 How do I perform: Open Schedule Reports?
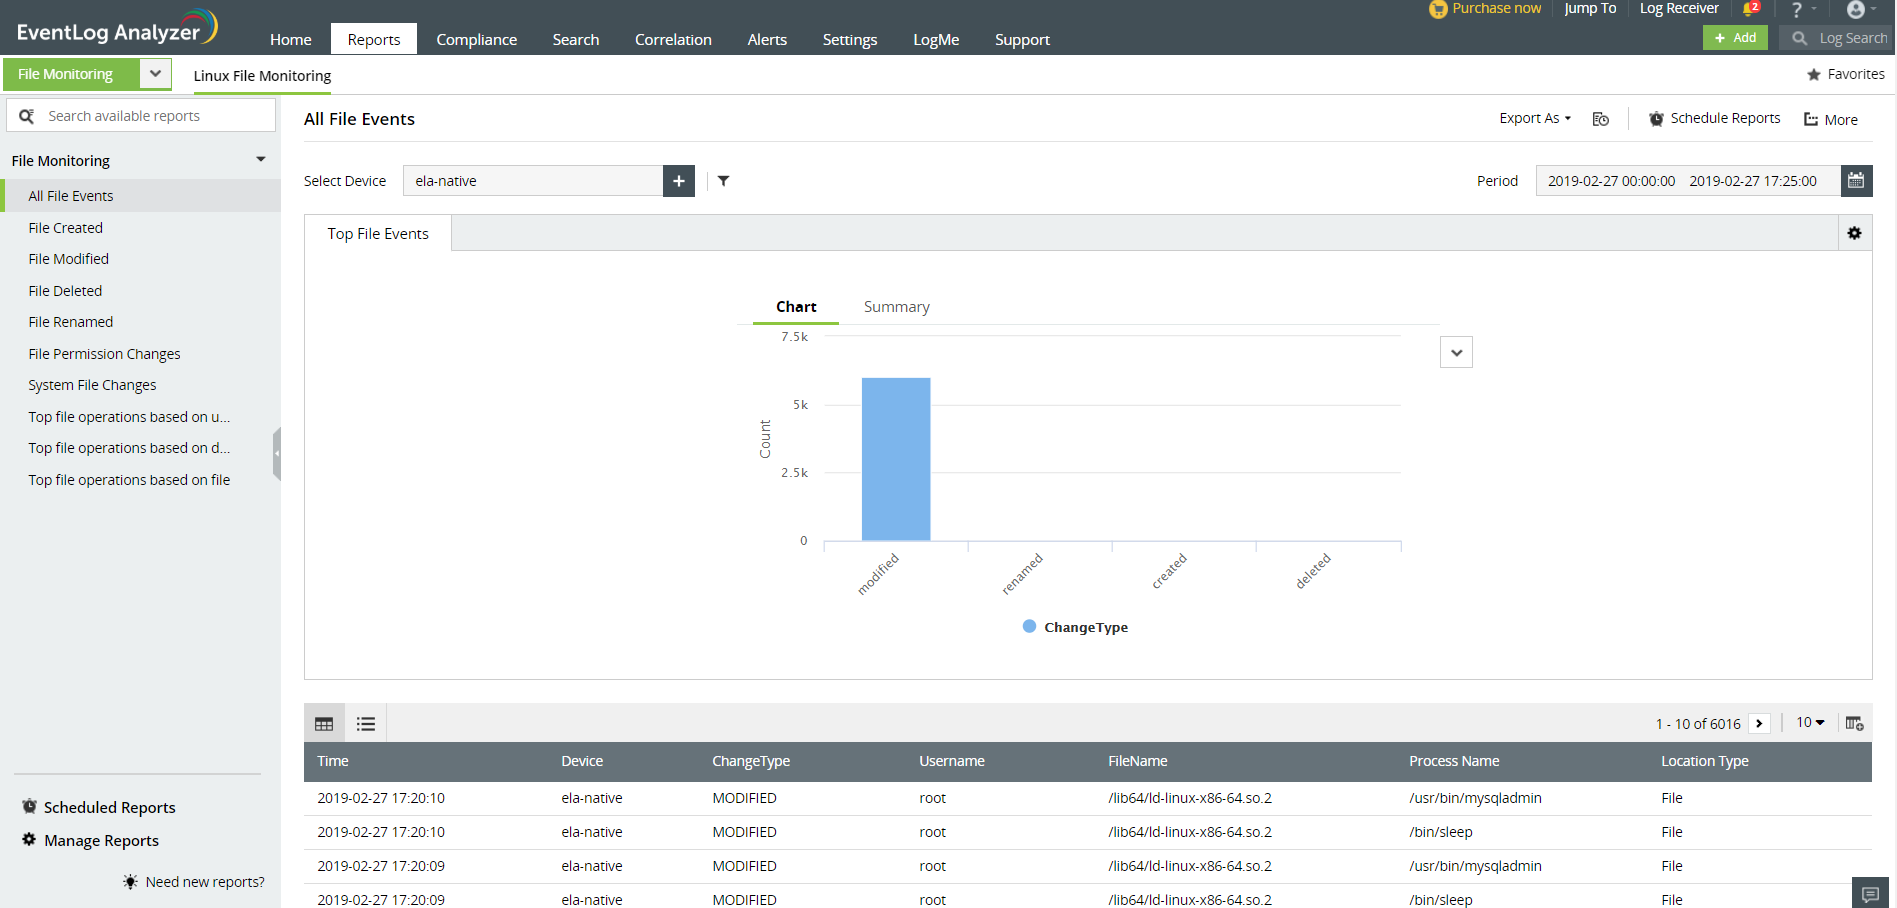[x=1714, y=118]
